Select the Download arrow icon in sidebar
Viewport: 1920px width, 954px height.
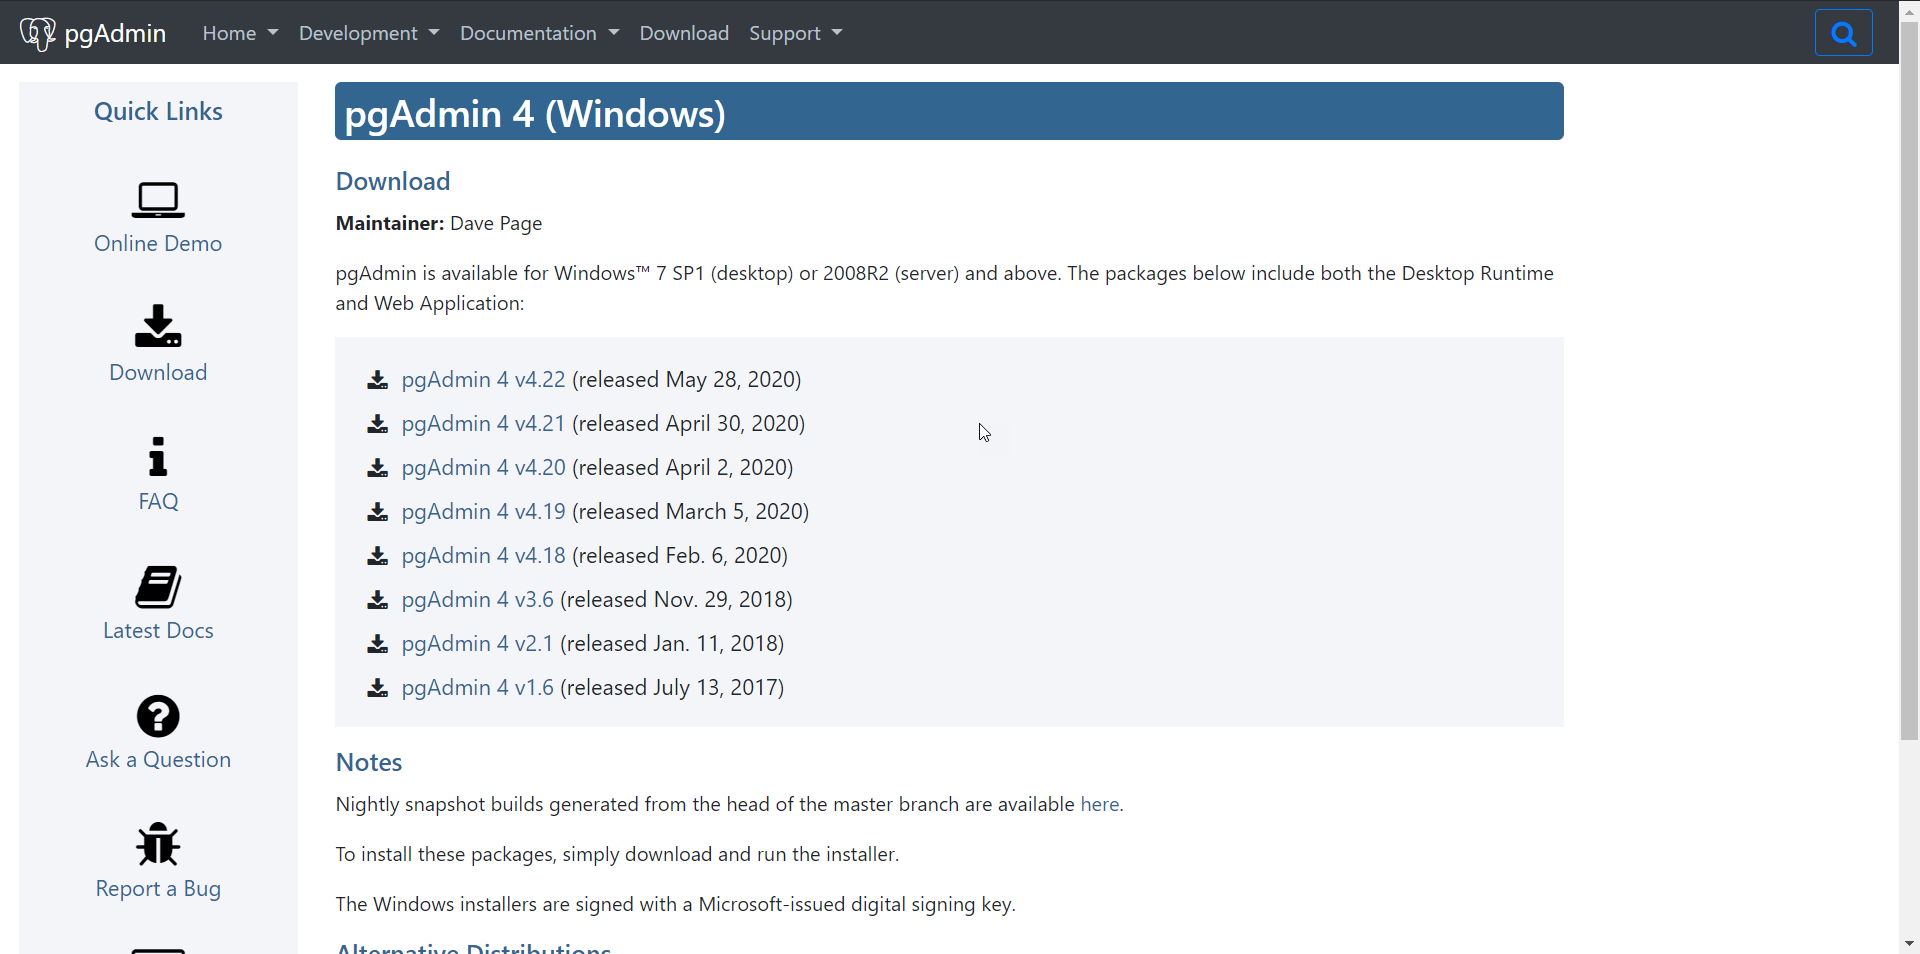(x=157, y=327)
